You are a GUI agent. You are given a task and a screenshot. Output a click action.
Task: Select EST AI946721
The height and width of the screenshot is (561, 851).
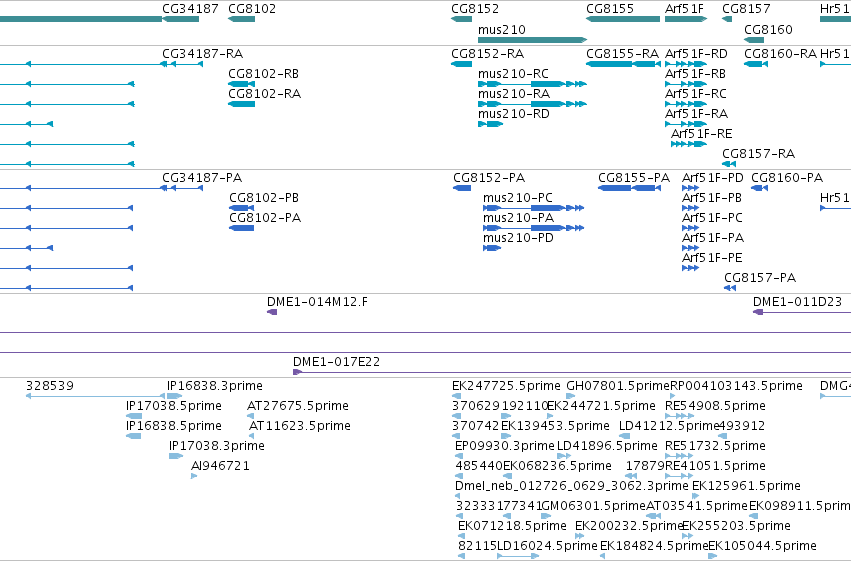click(220, 467)
